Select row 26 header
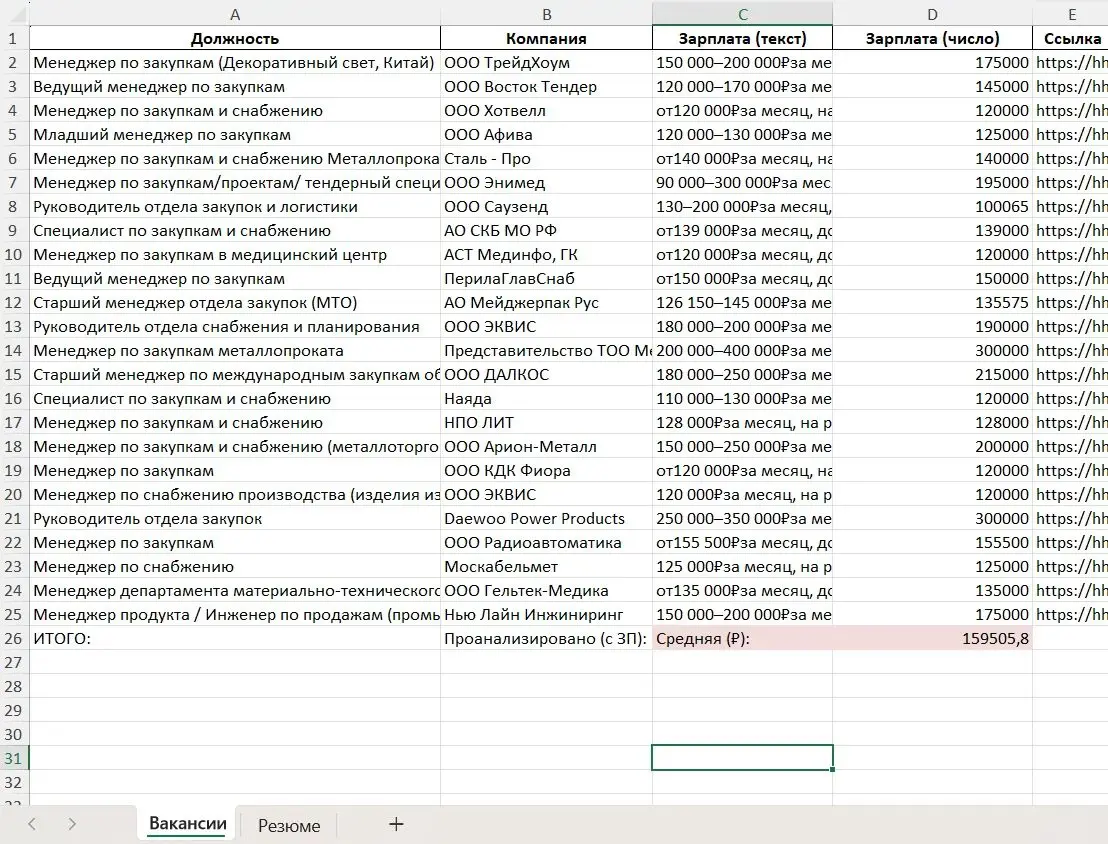 (x=14, y=639)
